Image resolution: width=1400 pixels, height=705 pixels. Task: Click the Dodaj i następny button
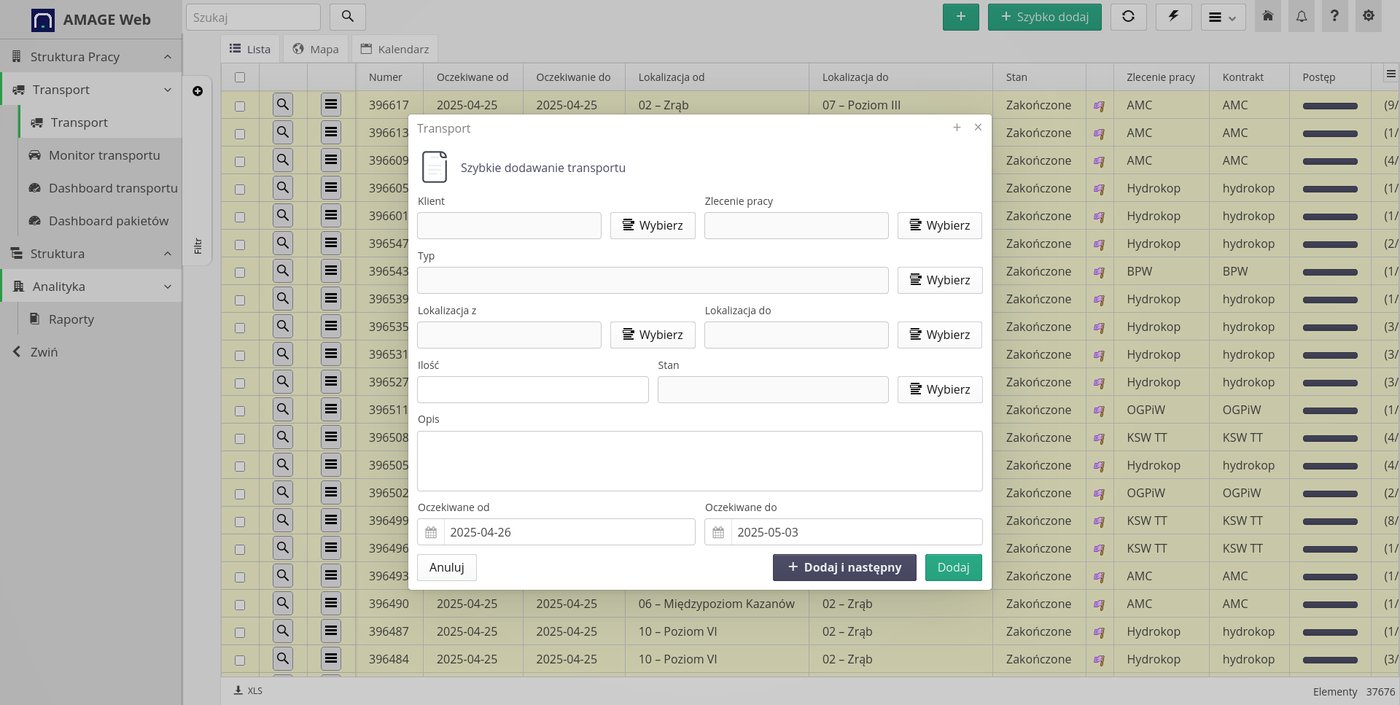845,567
